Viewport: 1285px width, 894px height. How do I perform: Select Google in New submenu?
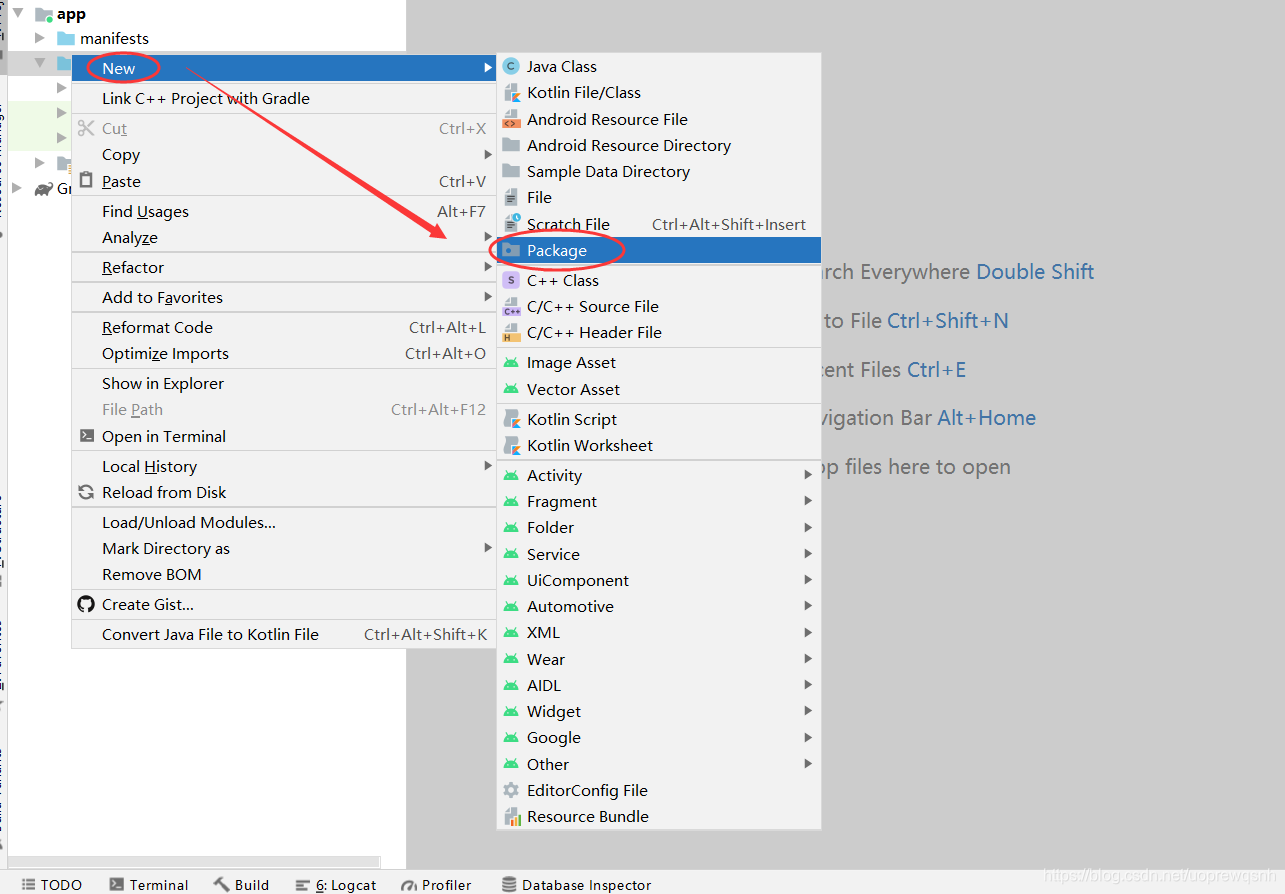[659, 738]
